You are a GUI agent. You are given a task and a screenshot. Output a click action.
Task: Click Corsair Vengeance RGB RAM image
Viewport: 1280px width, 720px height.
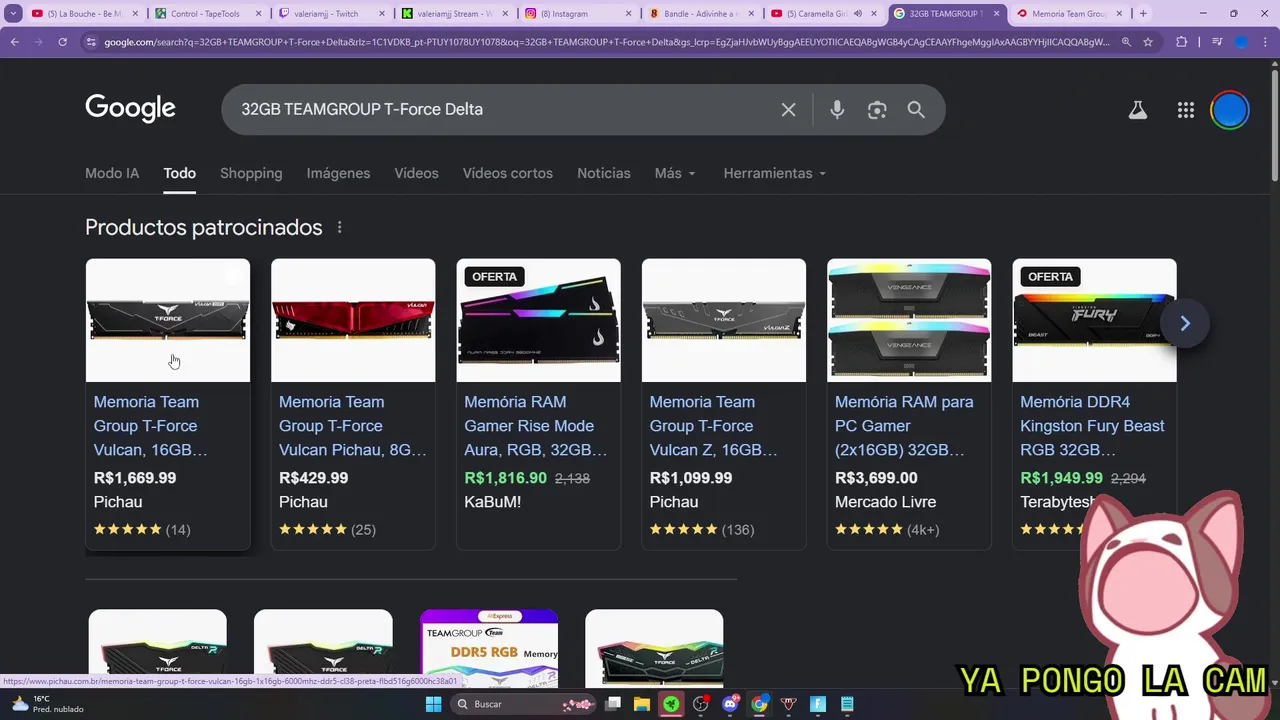[909, 320]
